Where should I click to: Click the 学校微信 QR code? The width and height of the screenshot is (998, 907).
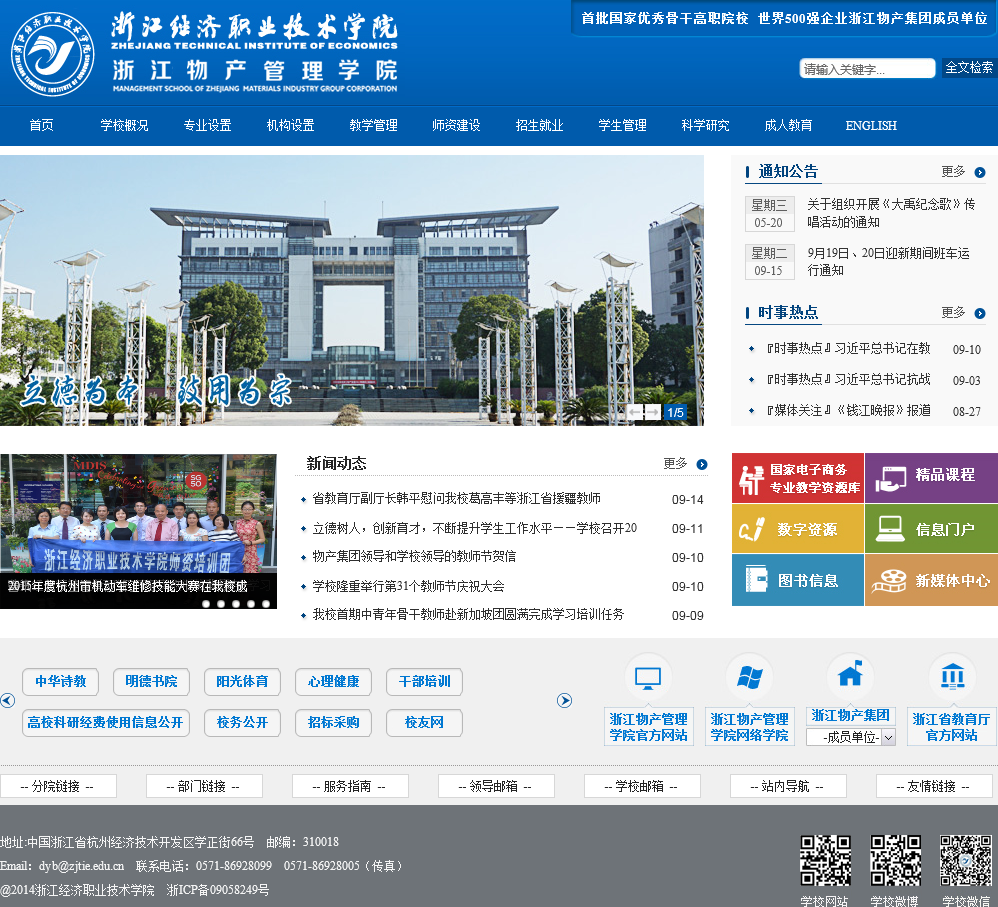(966, 861)
